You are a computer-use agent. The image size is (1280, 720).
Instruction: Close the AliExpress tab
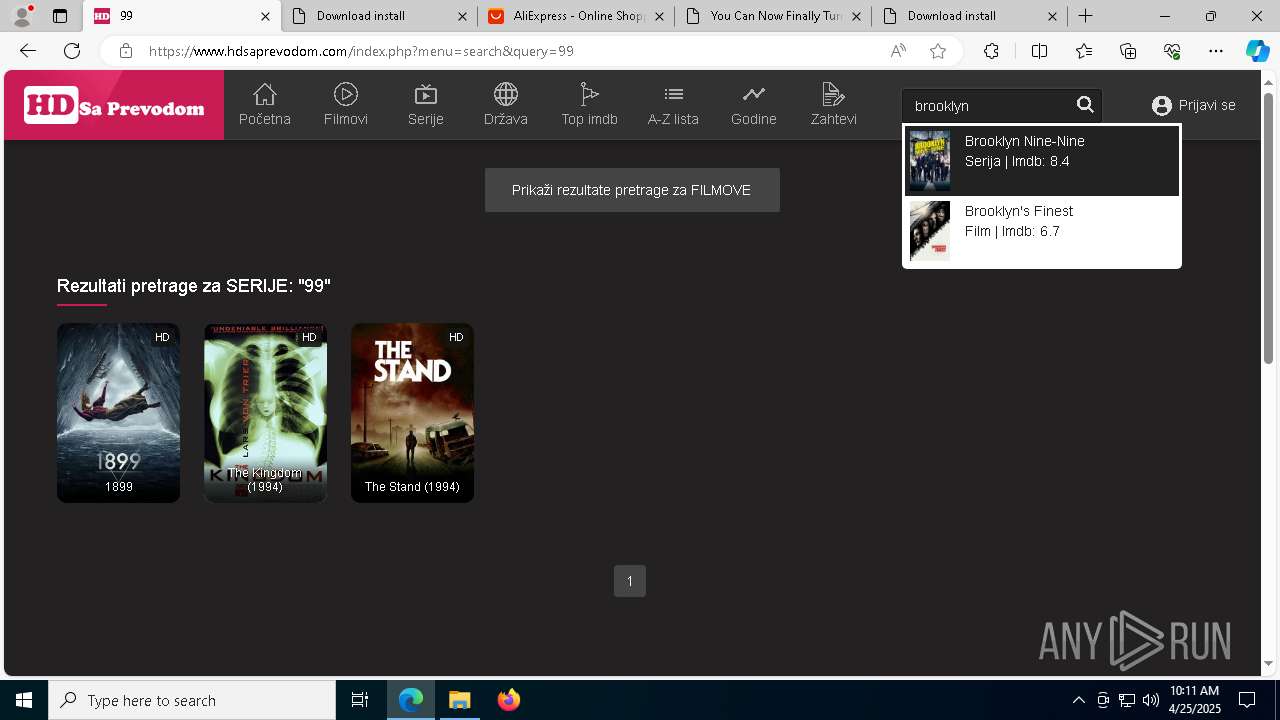659,16
